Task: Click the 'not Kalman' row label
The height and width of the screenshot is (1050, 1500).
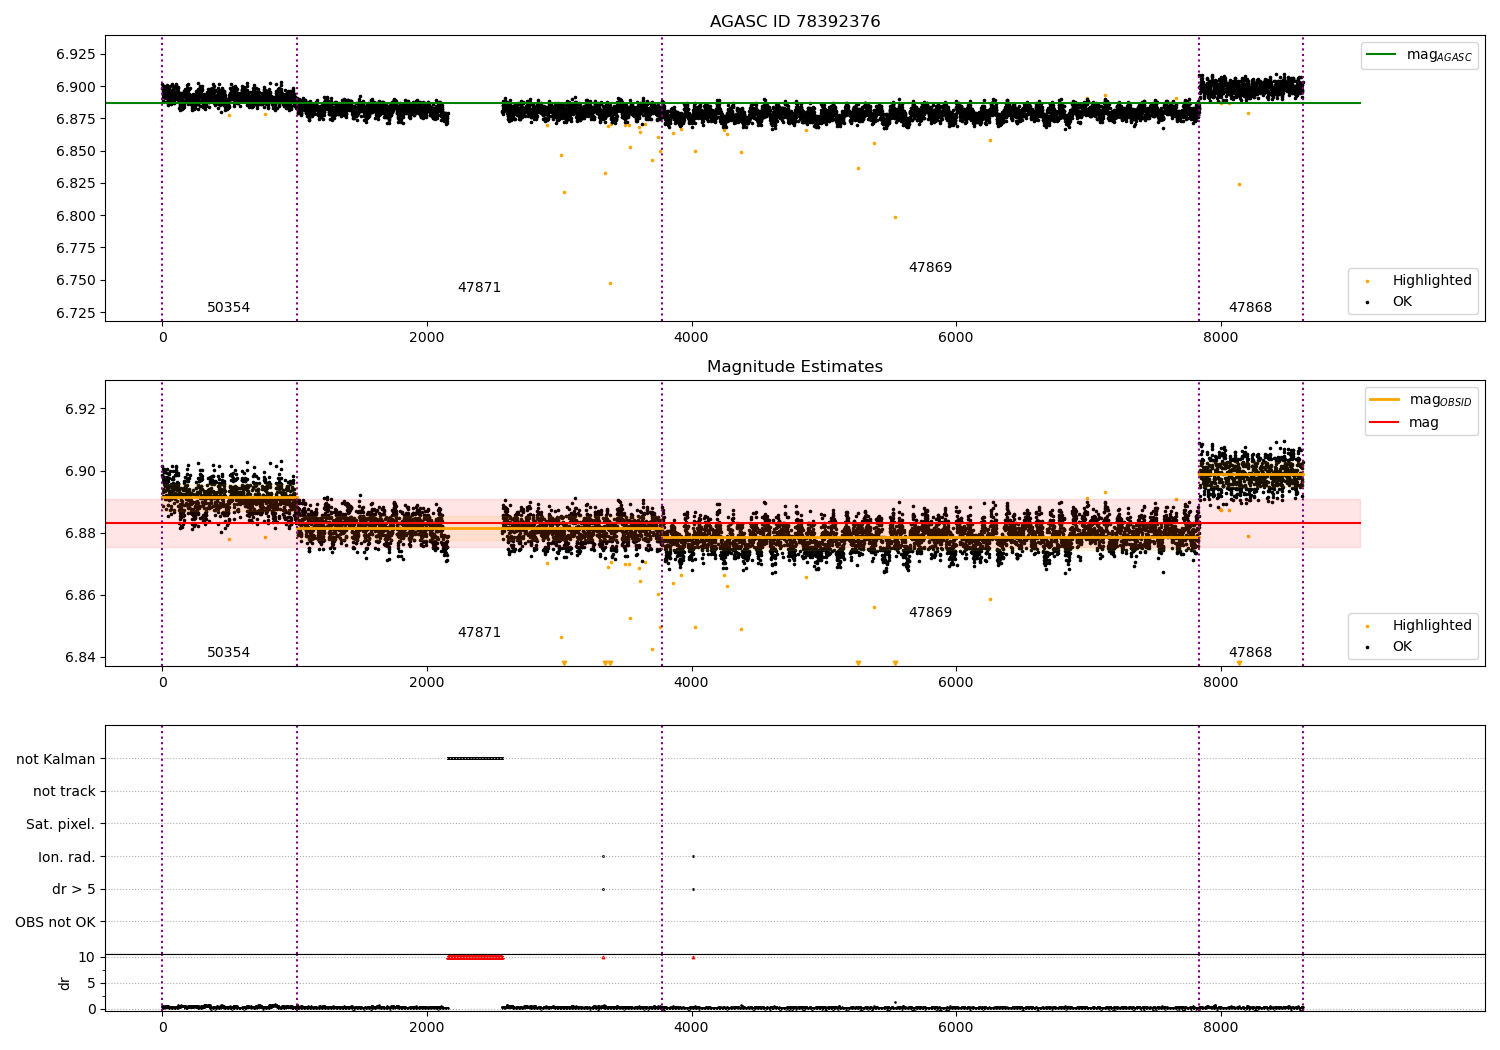Action: point(56,759)
